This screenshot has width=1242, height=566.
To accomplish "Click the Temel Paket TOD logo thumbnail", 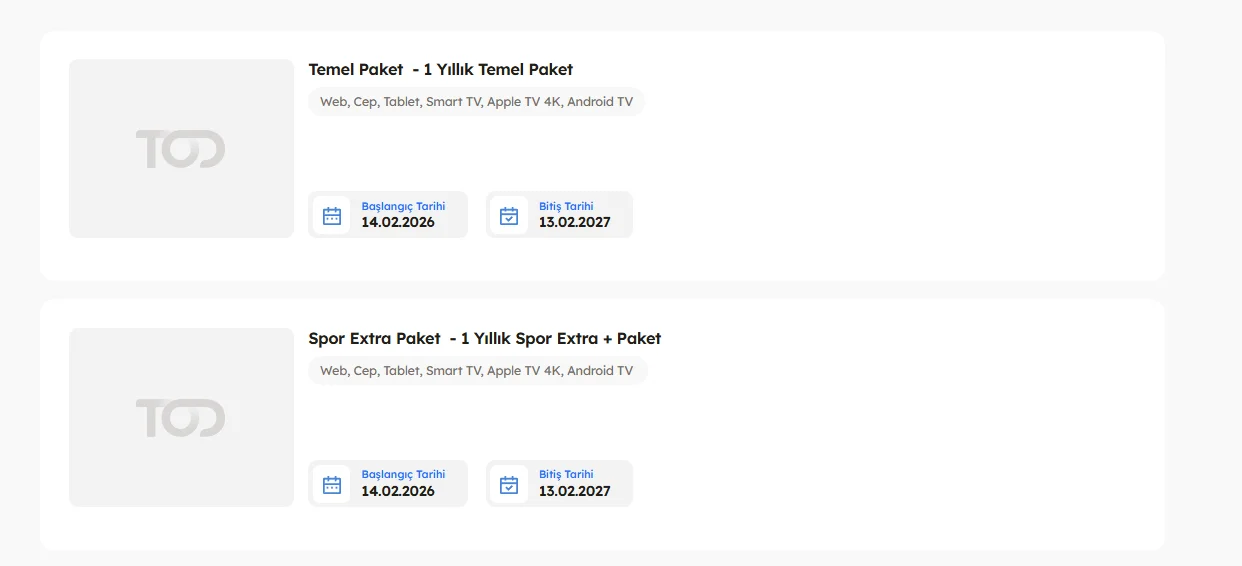I will pyautogui.click(x=181, y=149).
